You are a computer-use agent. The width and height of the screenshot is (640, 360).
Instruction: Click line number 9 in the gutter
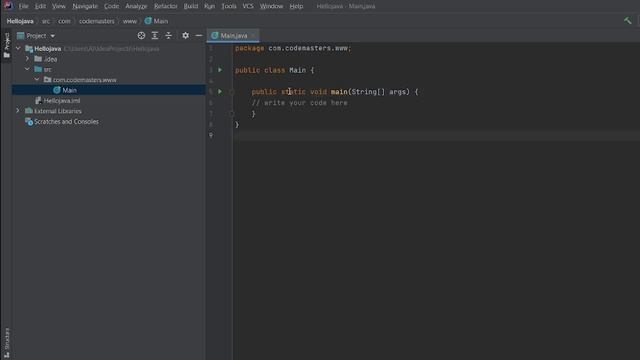[x=211, y=135]
